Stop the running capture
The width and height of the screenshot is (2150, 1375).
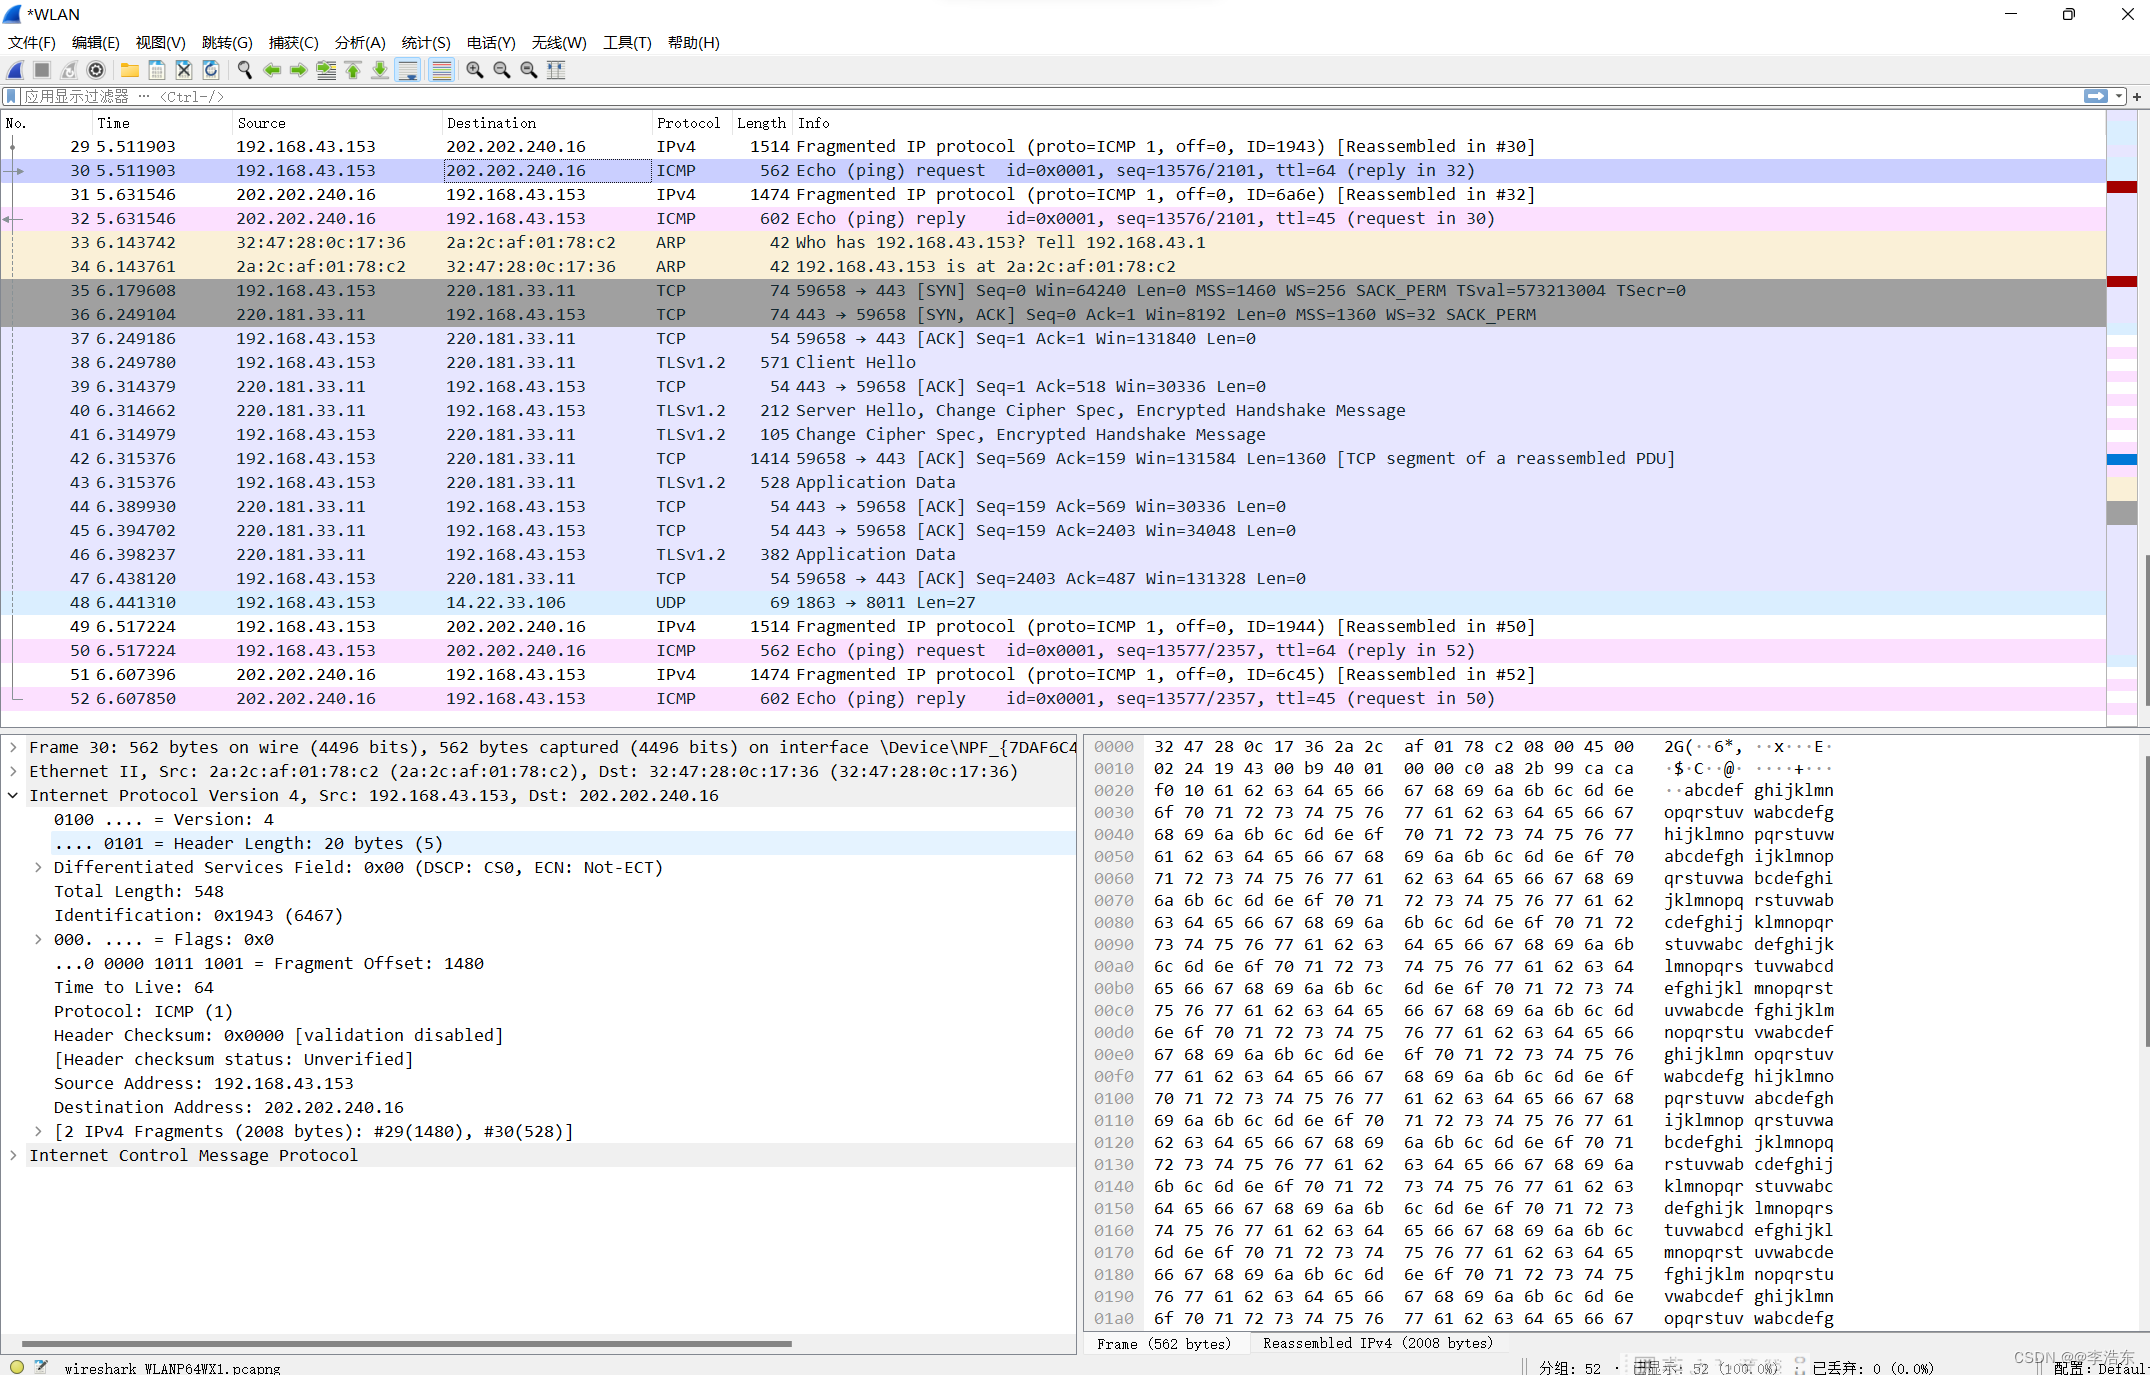point(42,70)
